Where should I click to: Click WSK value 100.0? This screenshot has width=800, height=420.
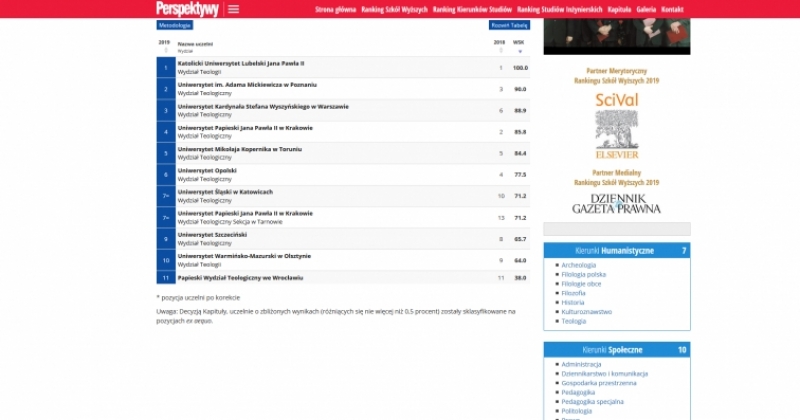pyautogui.click(x=520, y=68)
